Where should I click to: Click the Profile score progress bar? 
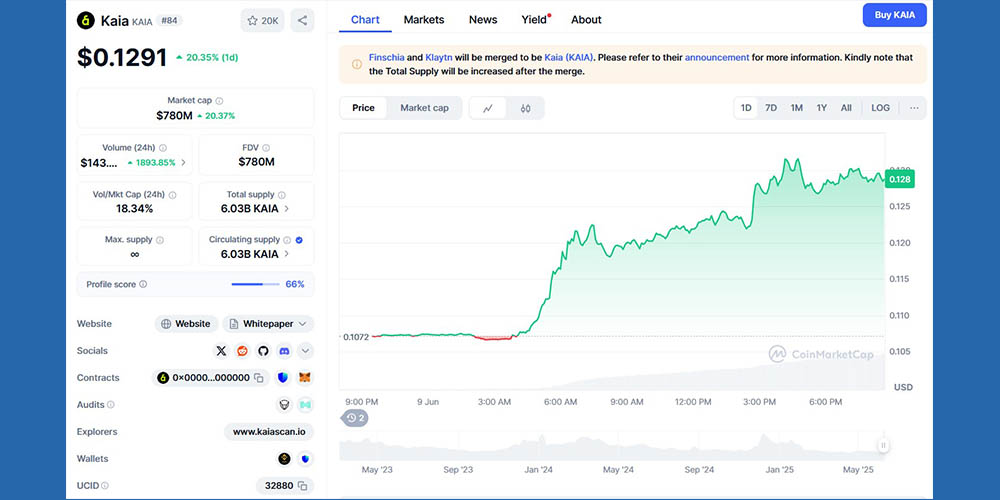coord(255,284)
